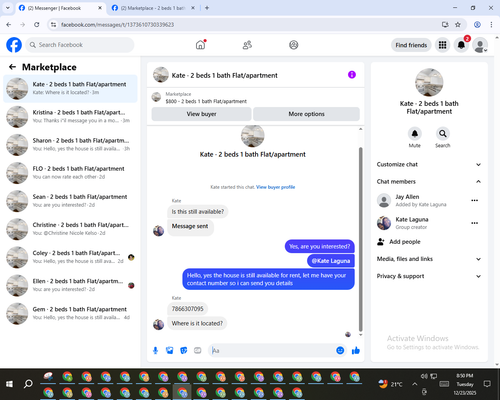
Task: Open the purple conversation information icon
Action: tap(352, 75)
